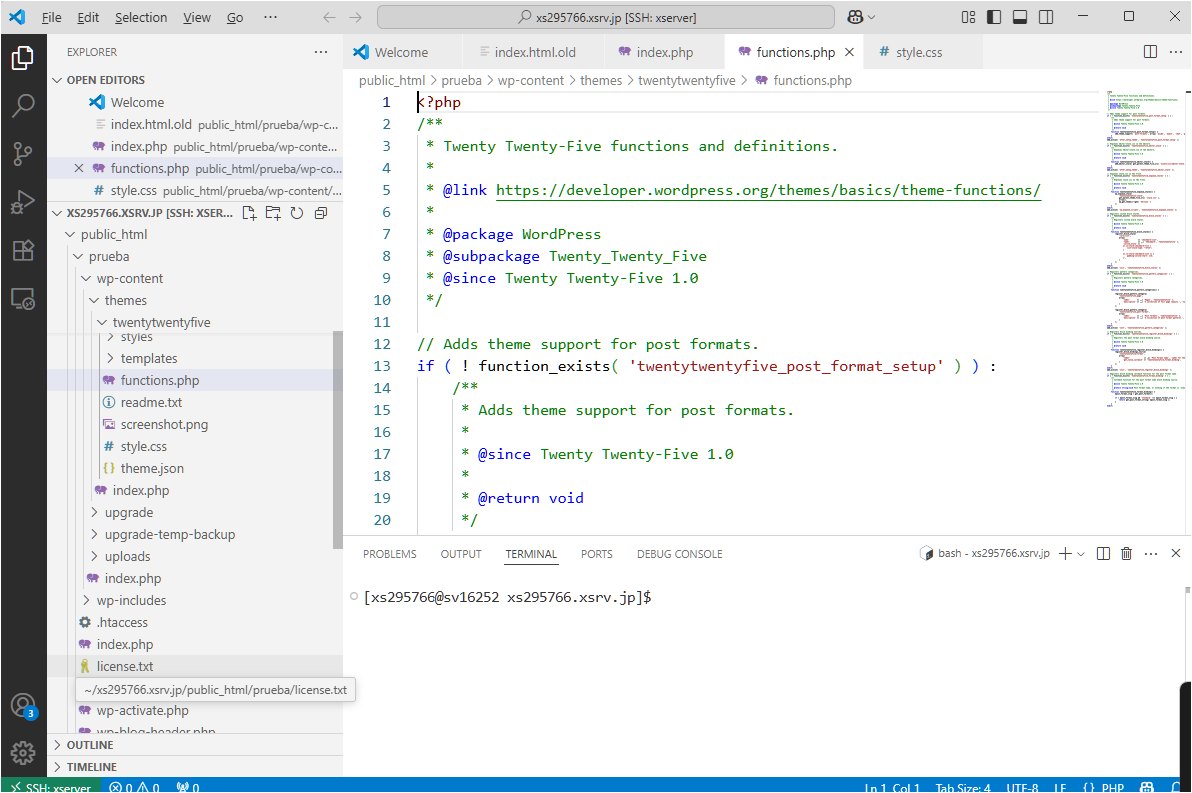Create a new file from explorer toolbar
The image size is (1192, 793).
(249, 212)
